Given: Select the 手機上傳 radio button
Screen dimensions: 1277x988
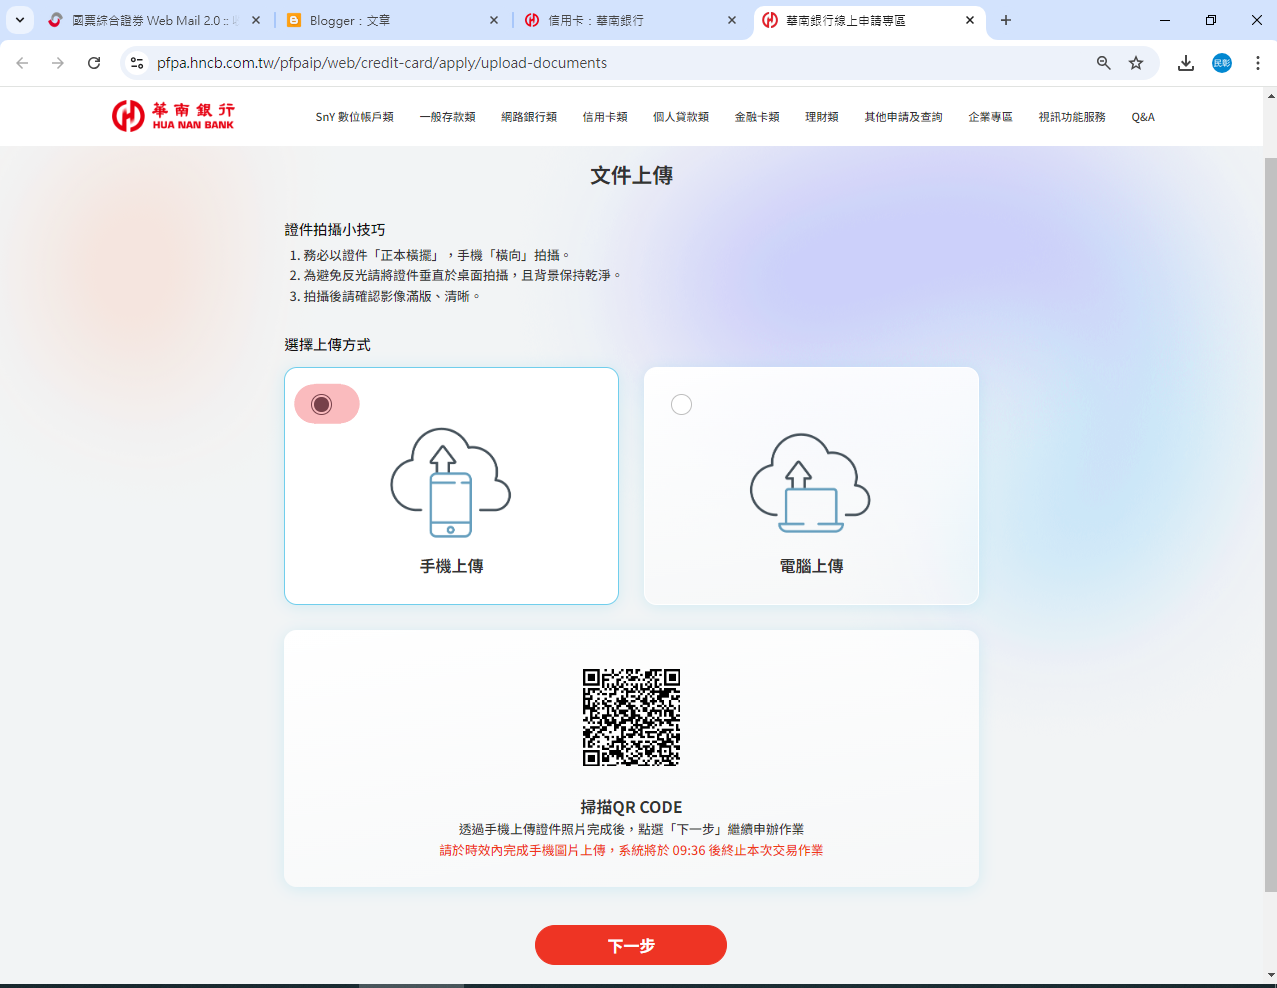Looking at the screenshot, I should click(321, 404).
